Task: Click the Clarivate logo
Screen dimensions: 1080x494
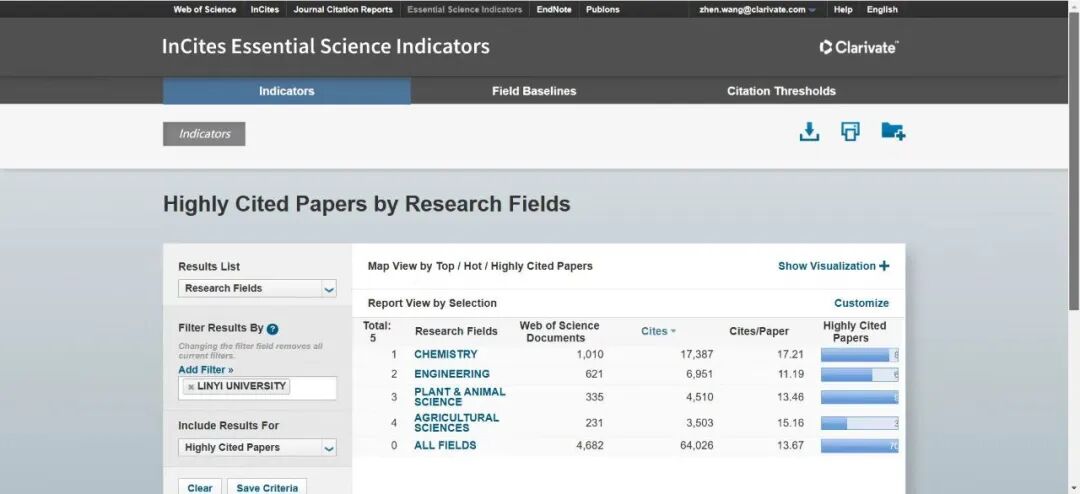Action: (x=859, y=47)
